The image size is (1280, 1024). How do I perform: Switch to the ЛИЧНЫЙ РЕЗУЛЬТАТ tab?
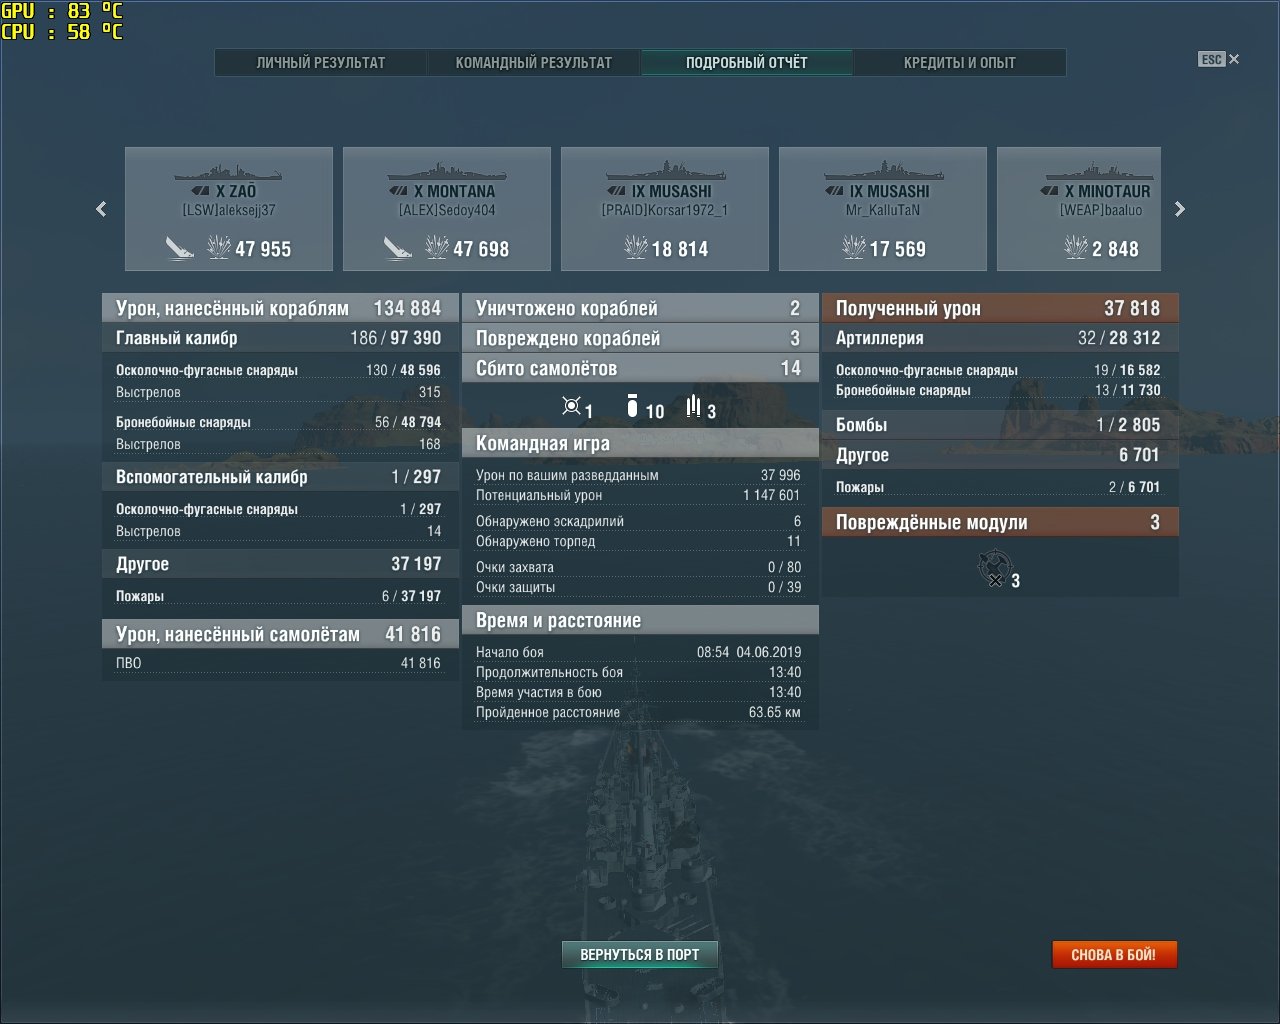tap(321, 62)
